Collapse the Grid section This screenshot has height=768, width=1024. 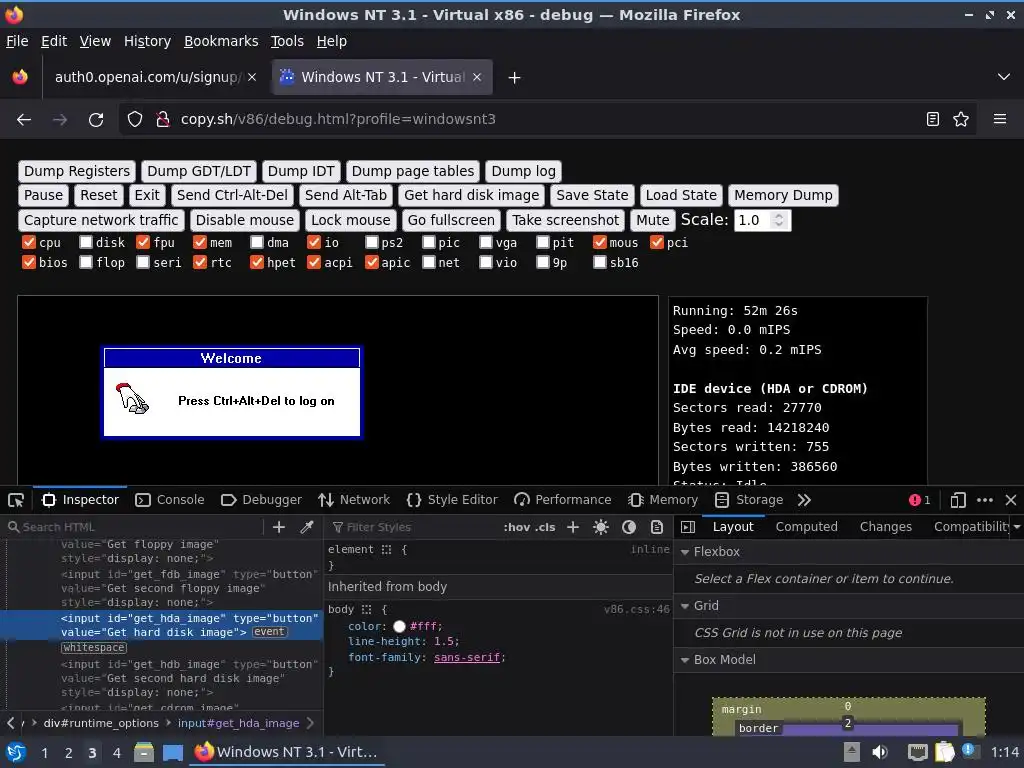coord(685,606)
